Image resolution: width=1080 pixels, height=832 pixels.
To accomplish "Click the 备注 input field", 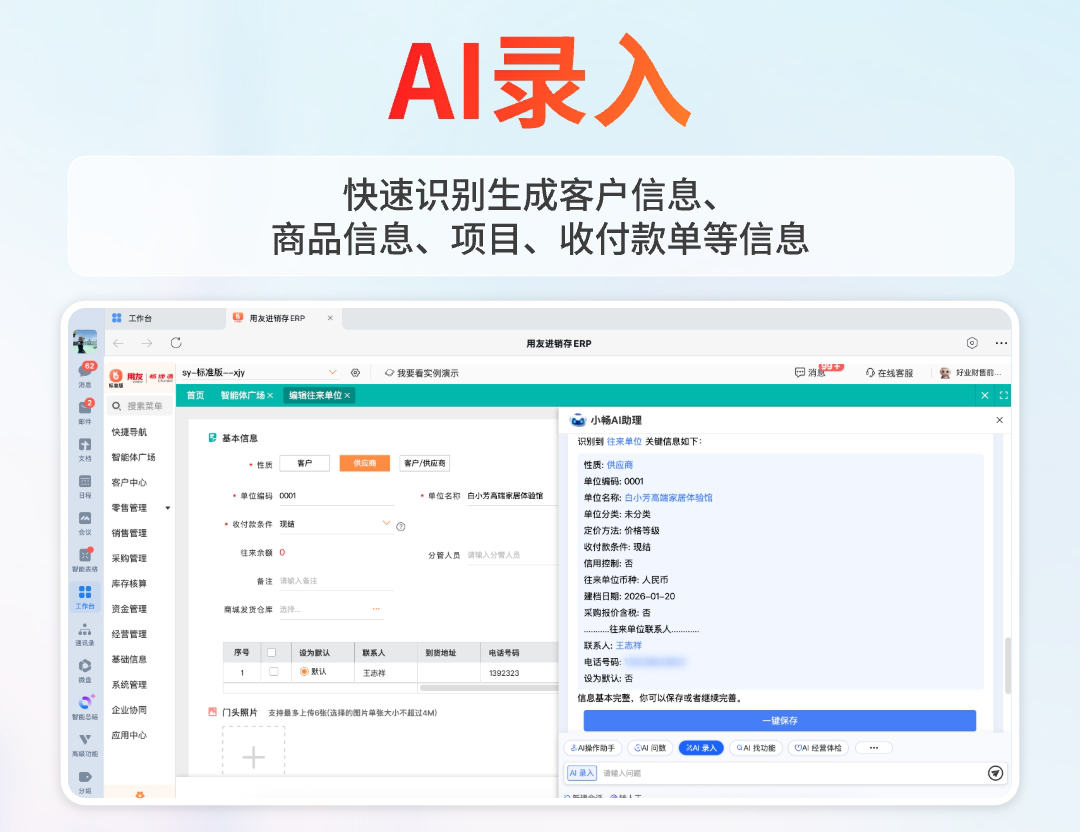I will pyautogui.click(x=330, y=580).
